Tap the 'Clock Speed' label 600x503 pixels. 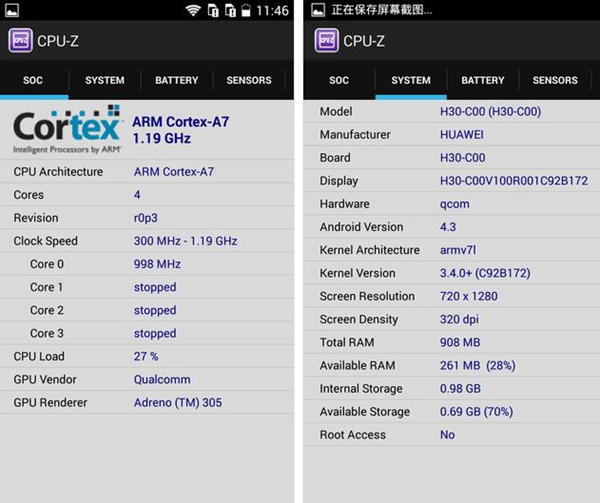click(46, 241)
